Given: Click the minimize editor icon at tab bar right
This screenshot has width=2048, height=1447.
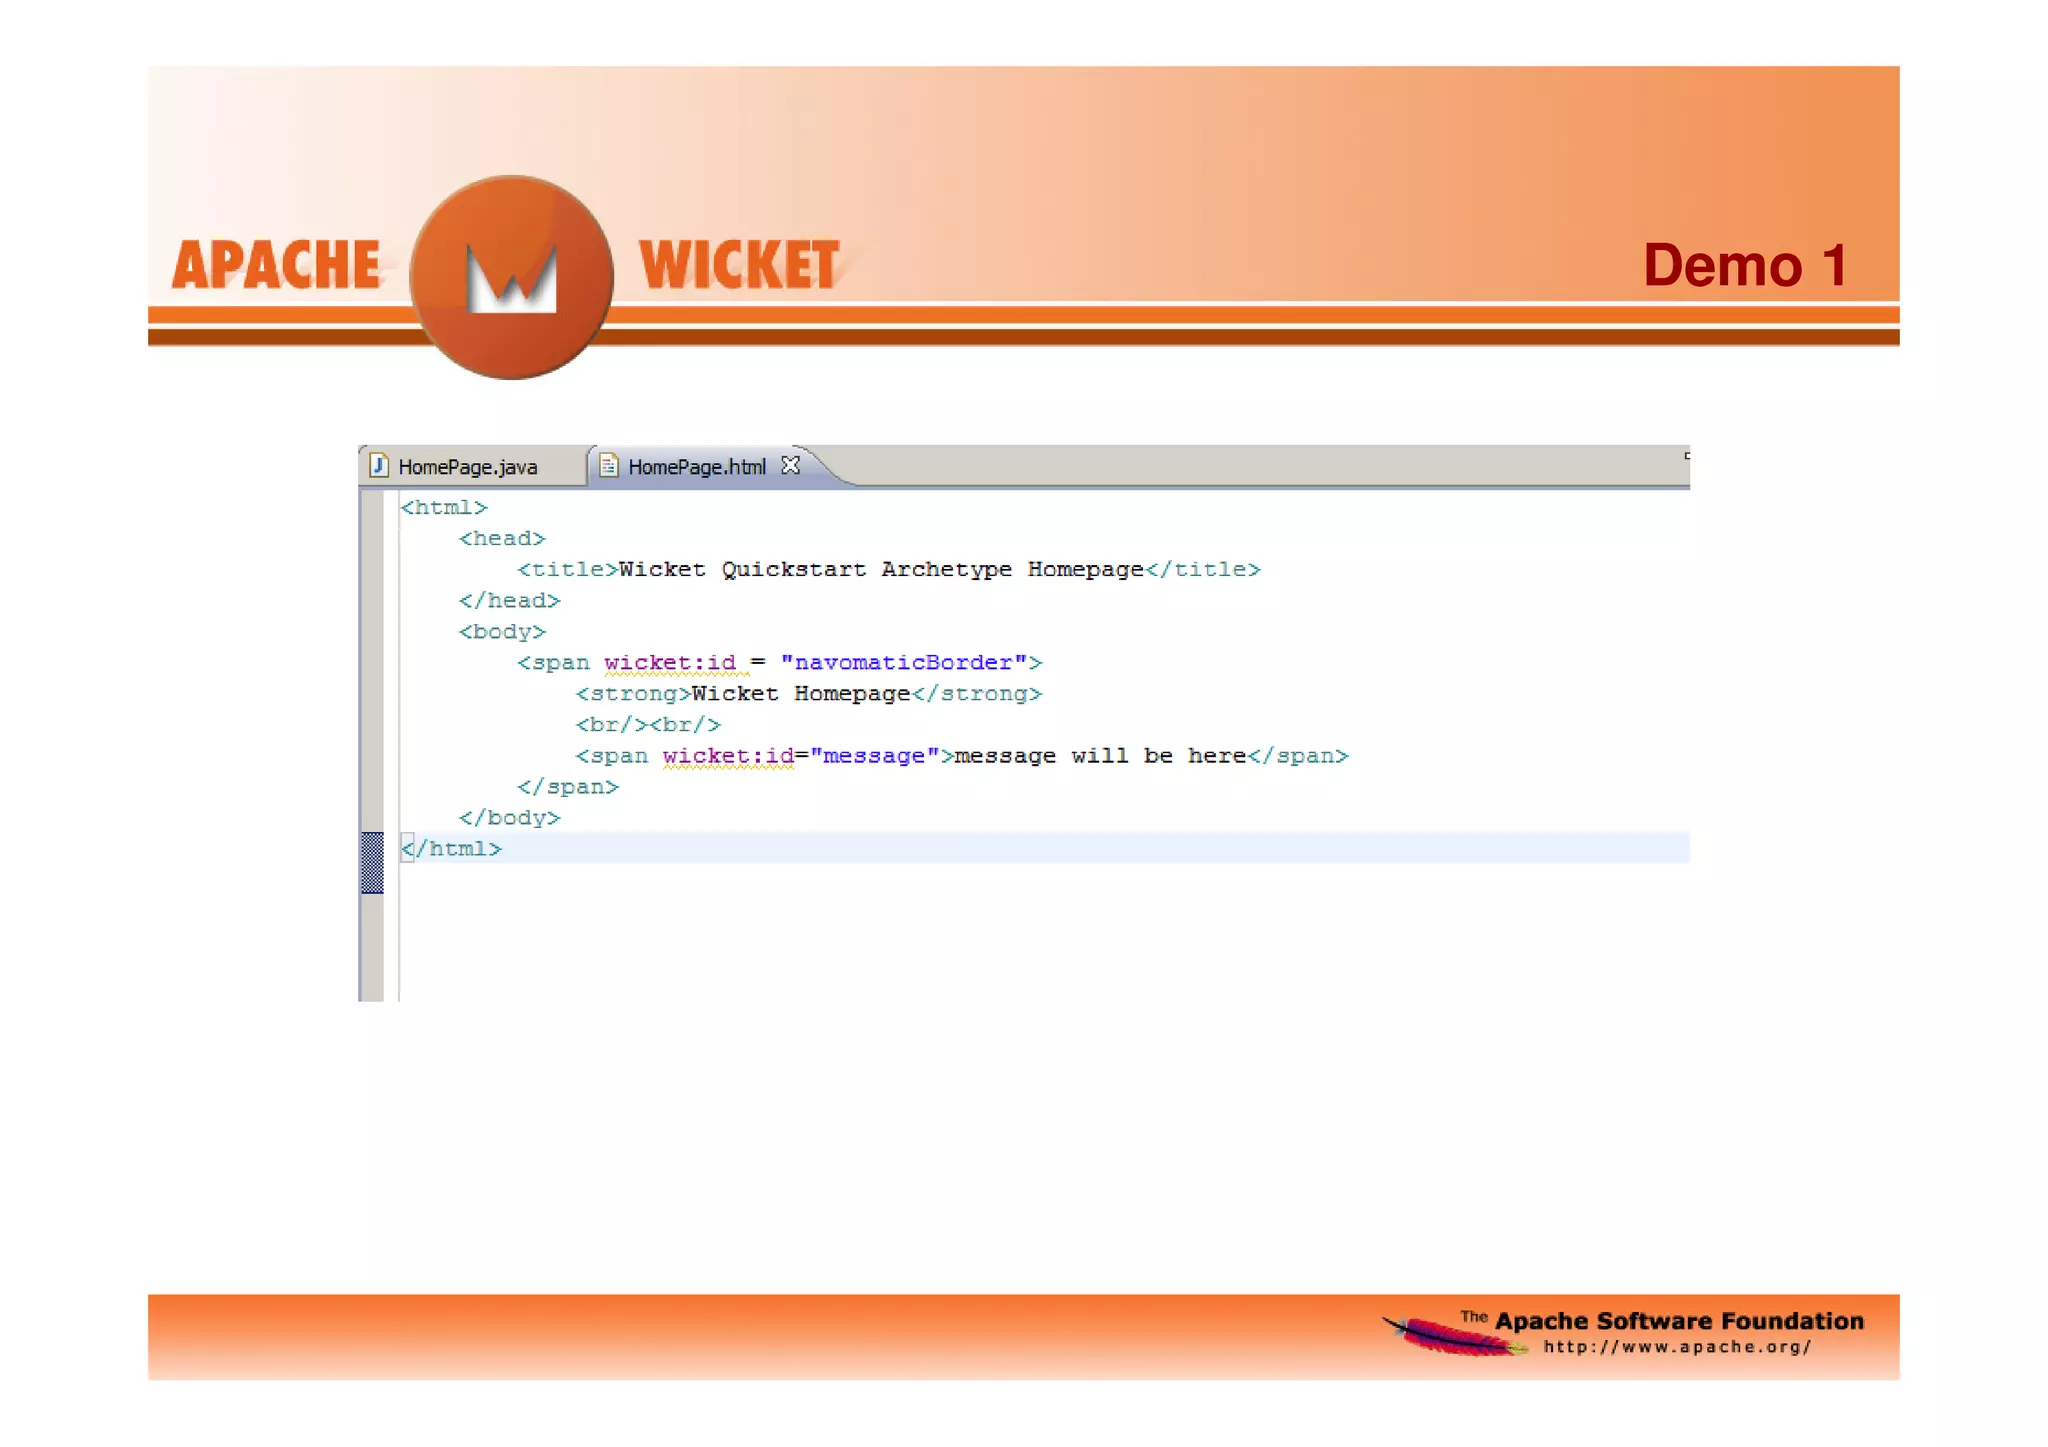Looking at the screenshot, I should click(x=1686, y=456).
